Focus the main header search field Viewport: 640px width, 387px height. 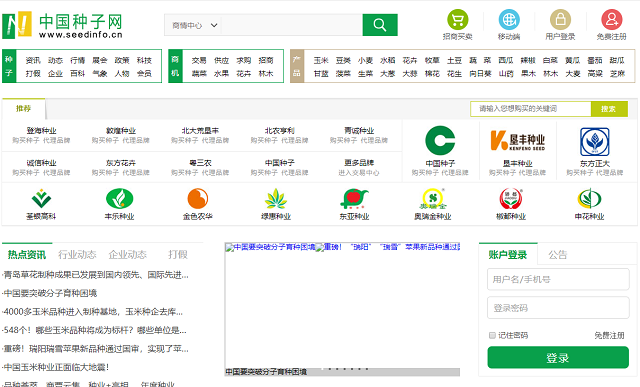coord(292,25)
